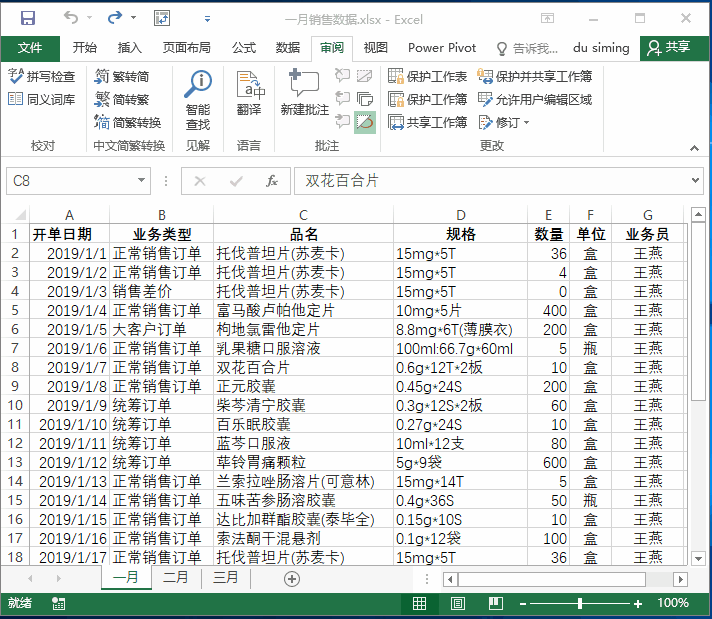Click the formula bar showing 双花百合片

point(491,181)
